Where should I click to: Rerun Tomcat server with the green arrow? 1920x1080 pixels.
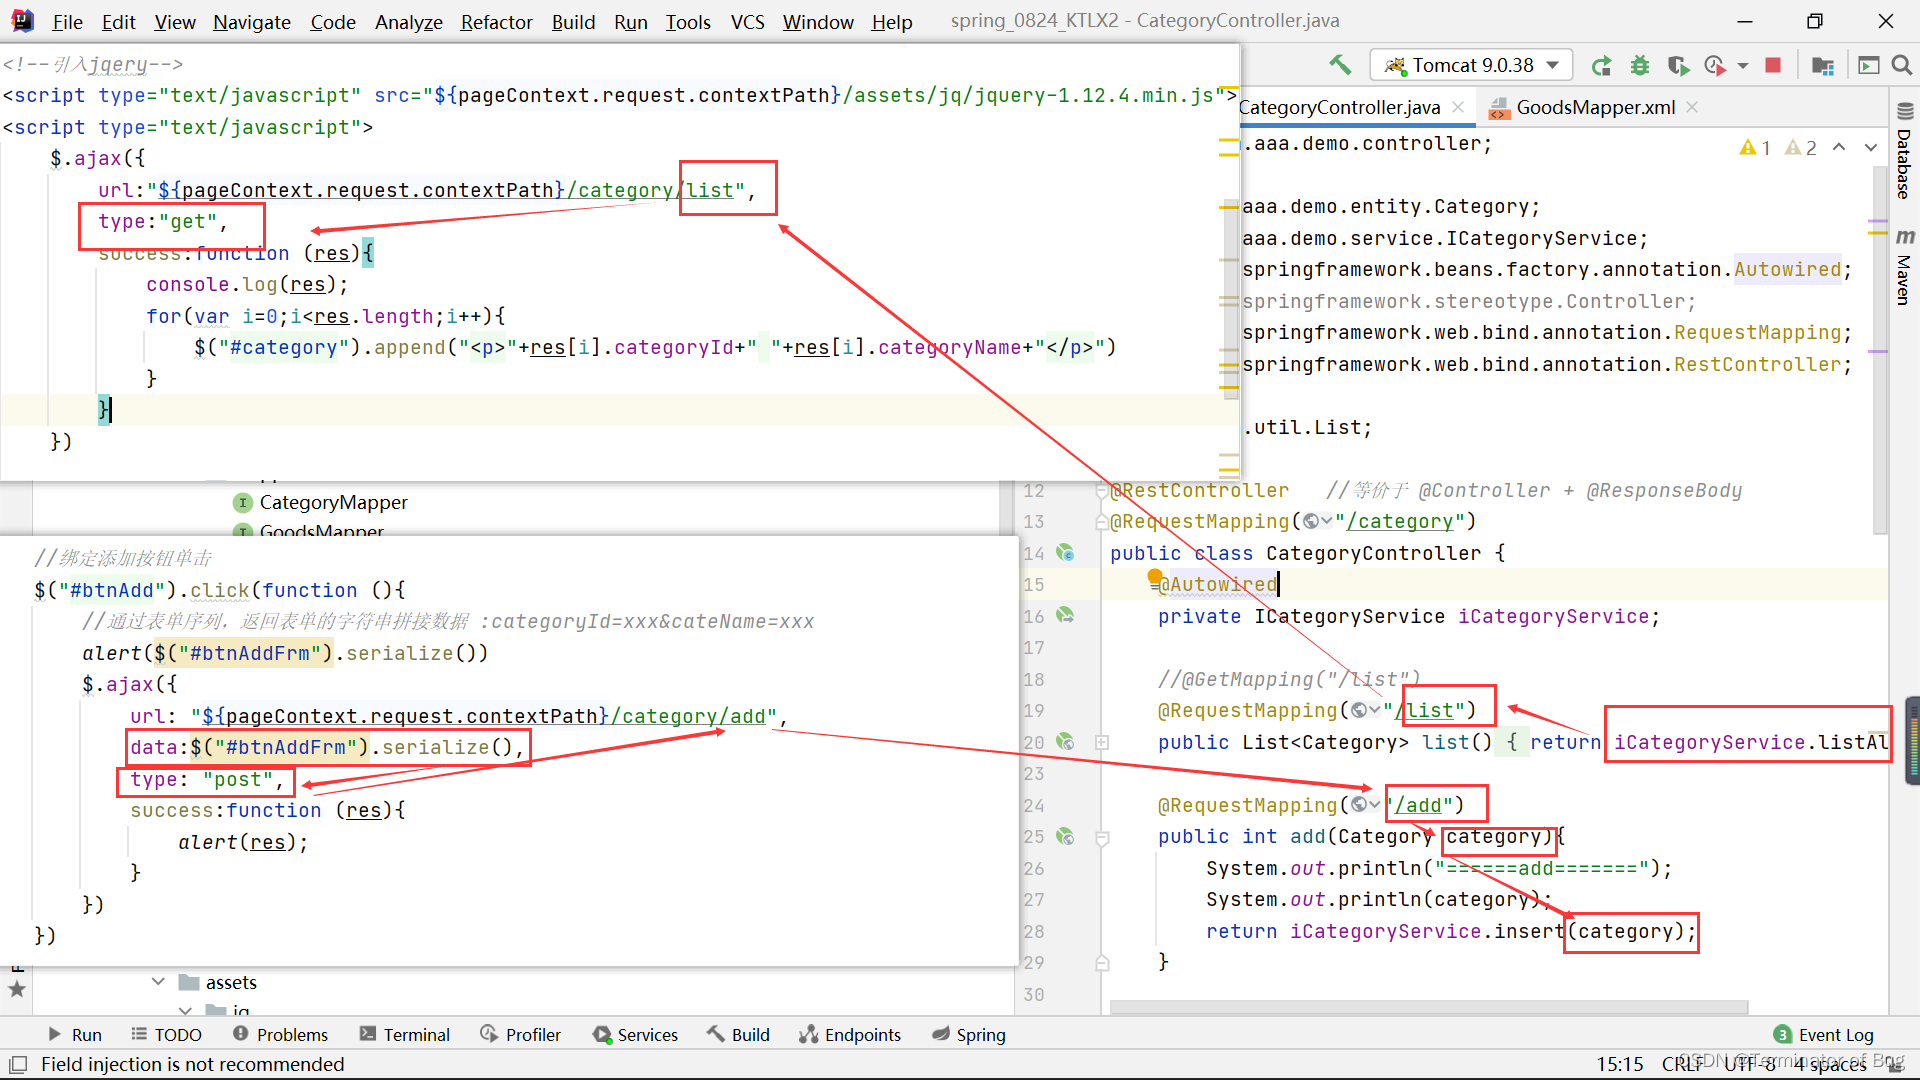pyautogui.click(x=1602, y=66)
